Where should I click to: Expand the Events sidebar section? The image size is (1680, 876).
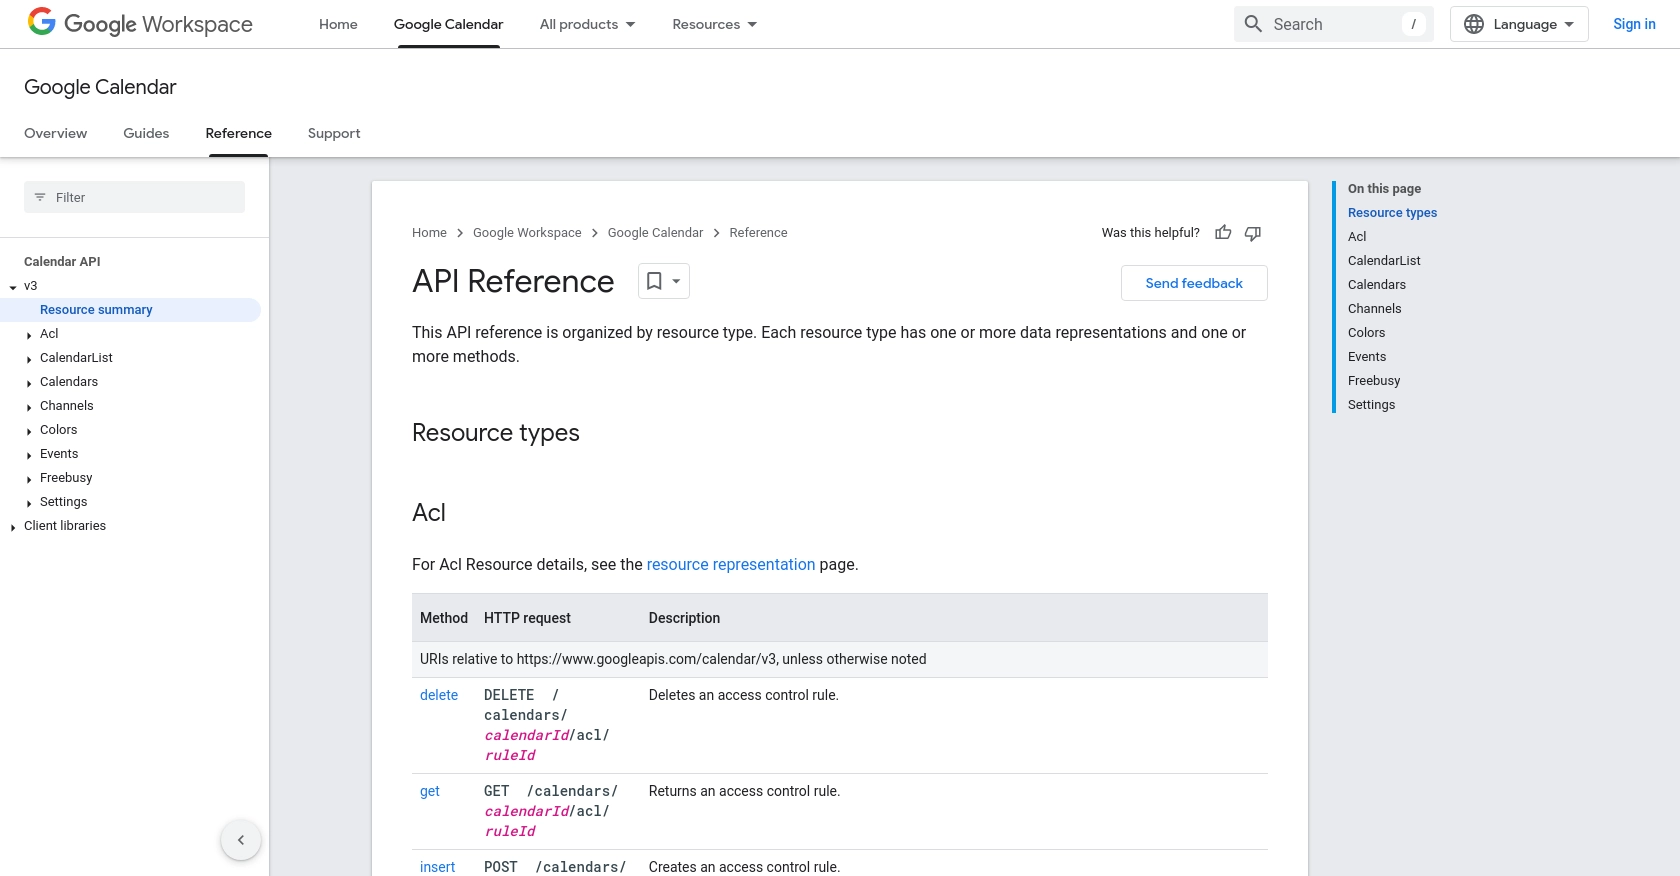pos(29,455)
